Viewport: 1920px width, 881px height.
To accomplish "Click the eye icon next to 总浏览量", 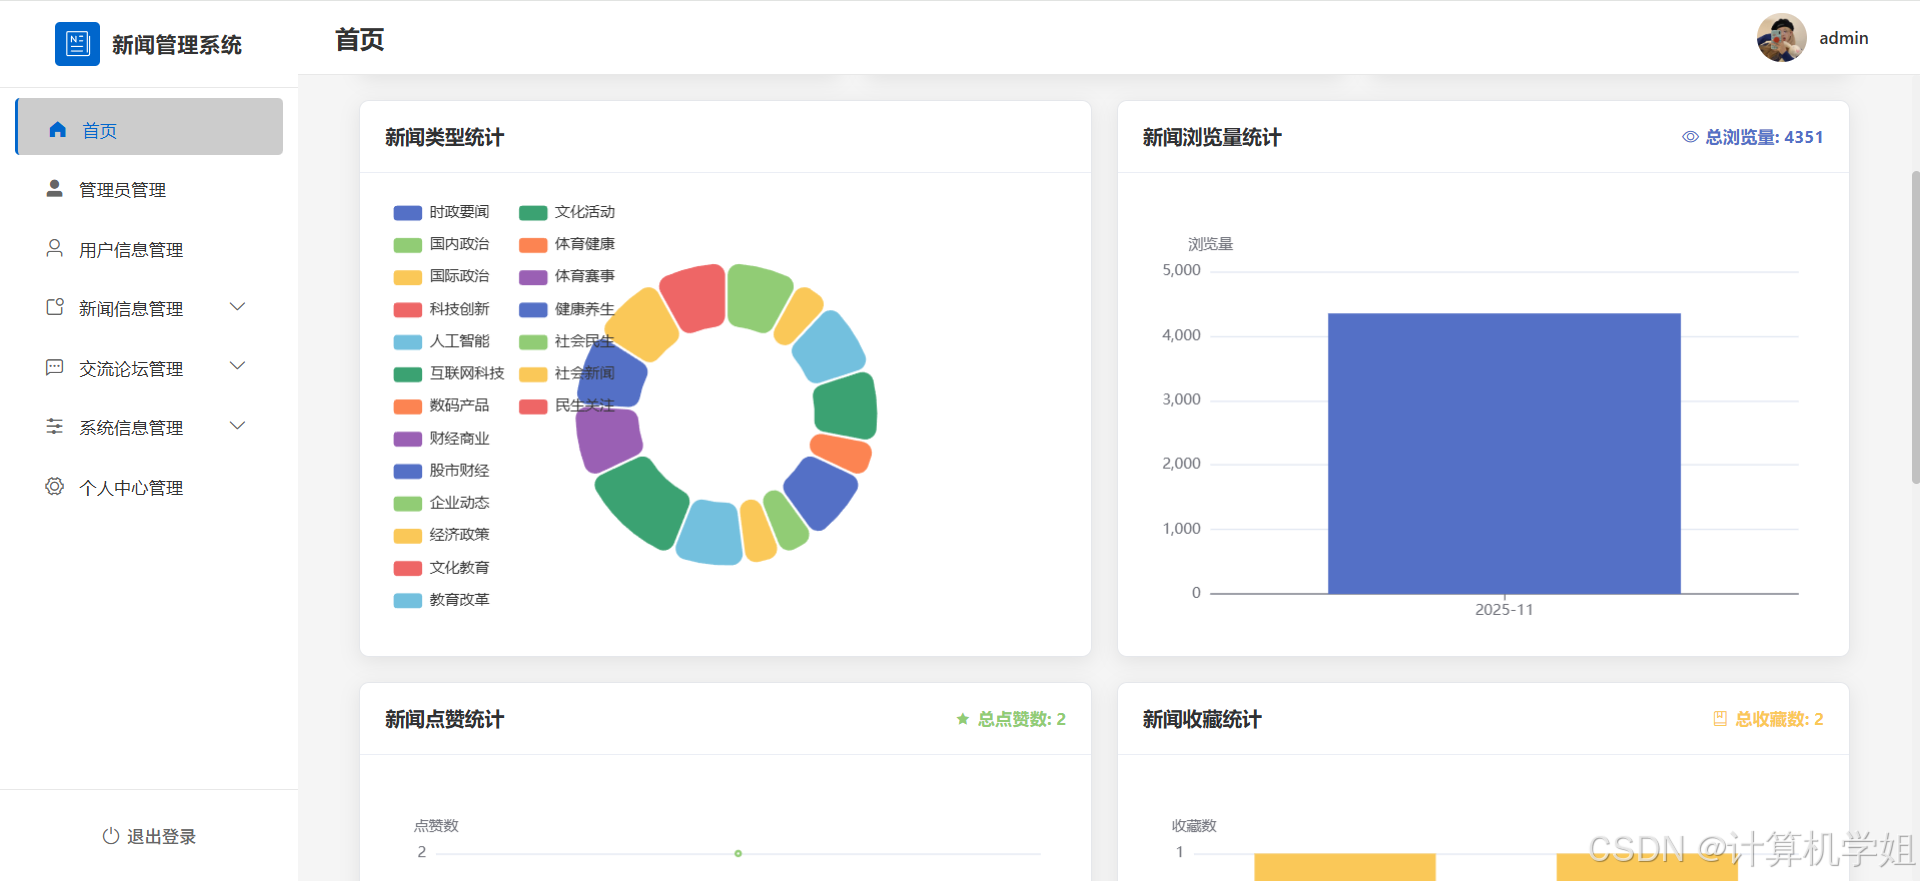I will [x=1690, y=137].
